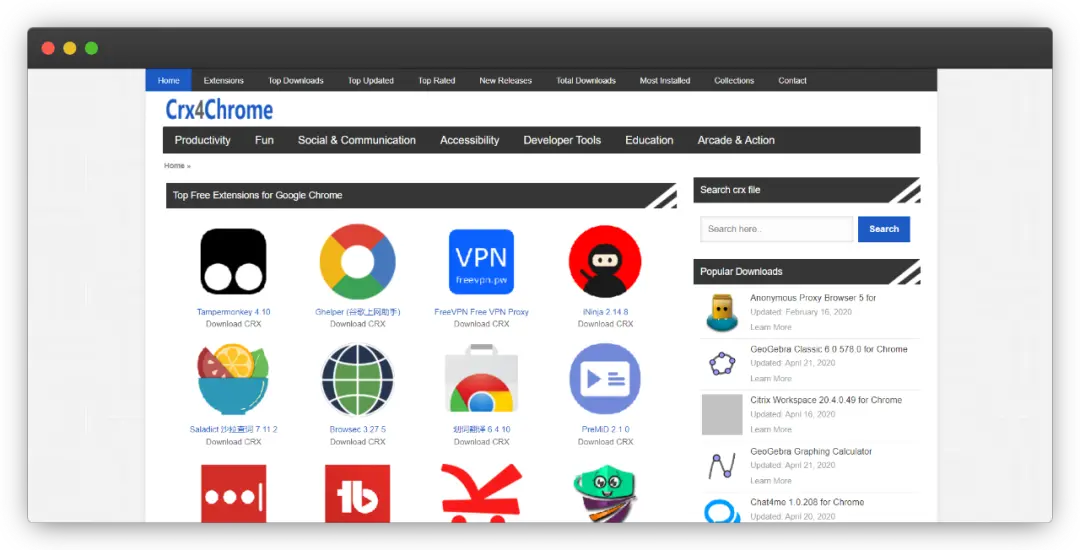1080x550 pixels.
Task: Switch to Top Downloads nav item
Action: point(295,81)
